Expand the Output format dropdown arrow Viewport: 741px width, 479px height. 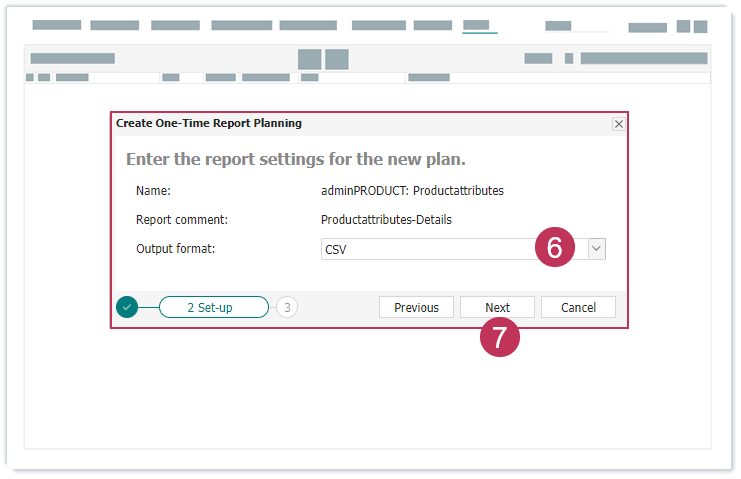[x=596, y=249]
